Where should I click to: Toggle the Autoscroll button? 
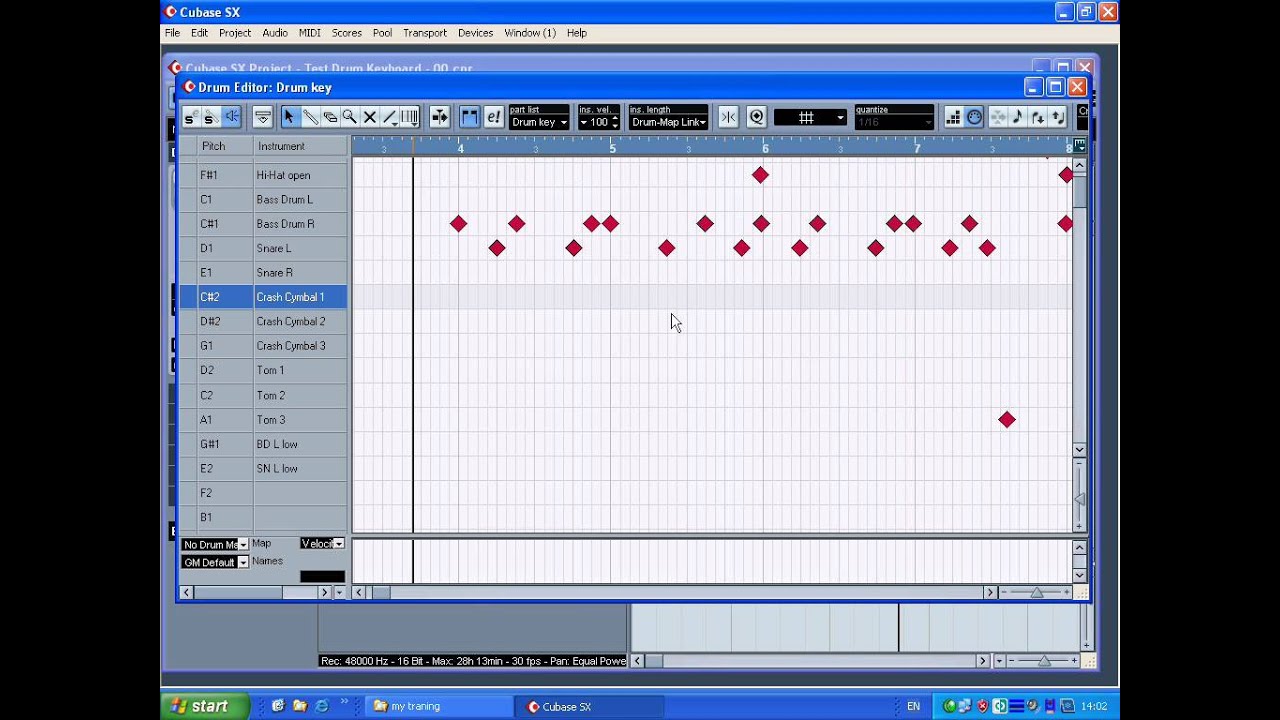tap(439, 118)
